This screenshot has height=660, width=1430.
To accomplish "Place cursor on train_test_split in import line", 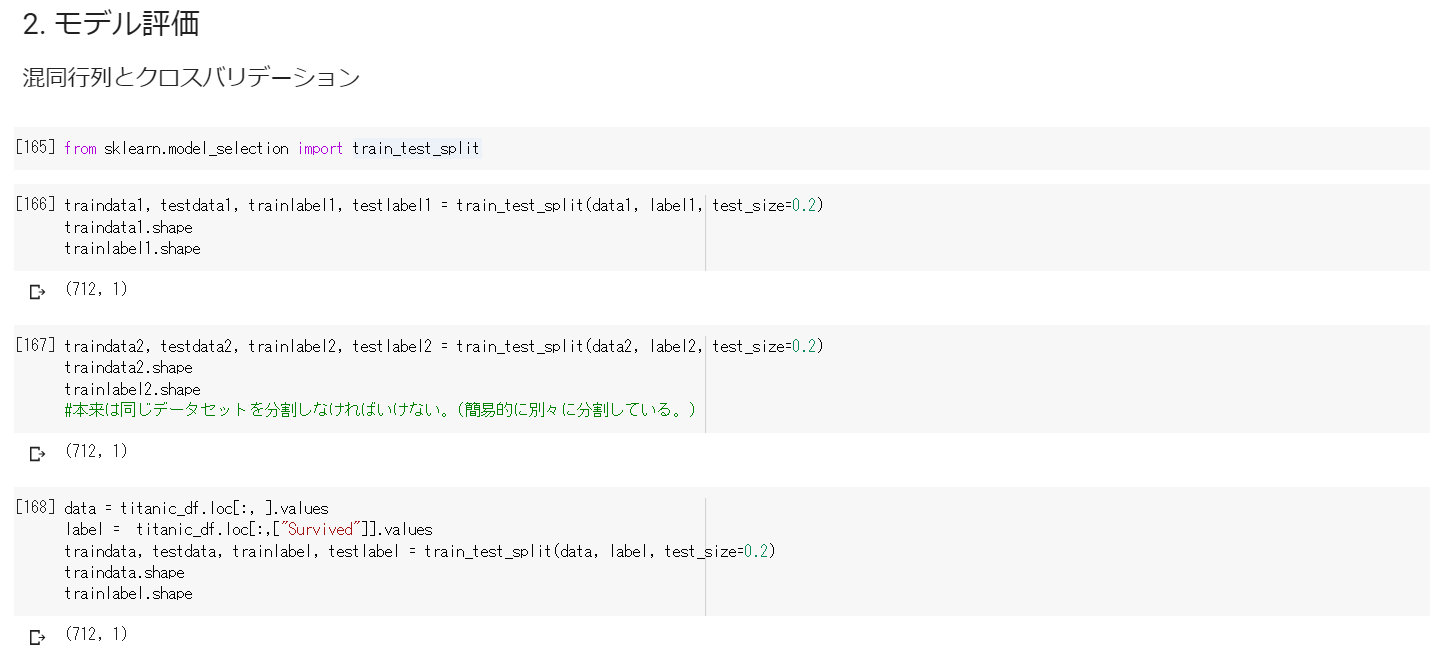I will (416, 148).
